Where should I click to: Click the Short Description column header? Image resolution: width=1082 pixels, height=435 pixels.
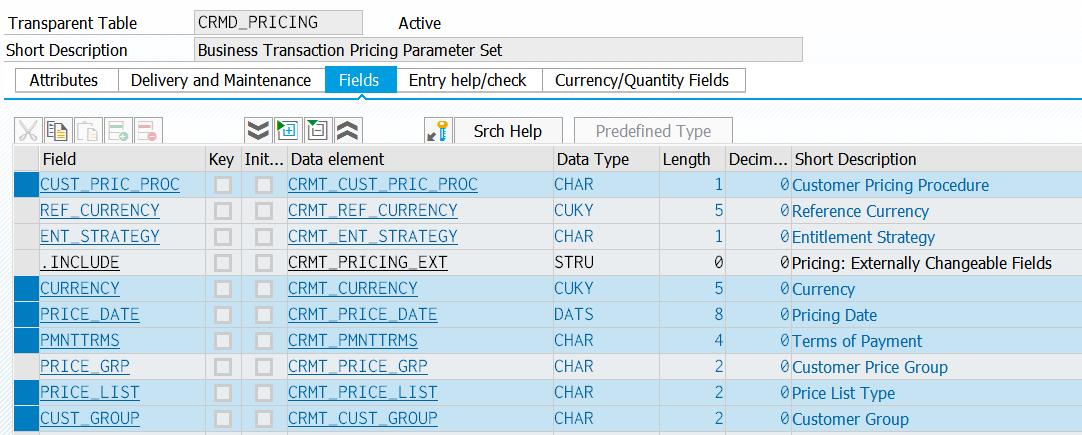[937, 159]
